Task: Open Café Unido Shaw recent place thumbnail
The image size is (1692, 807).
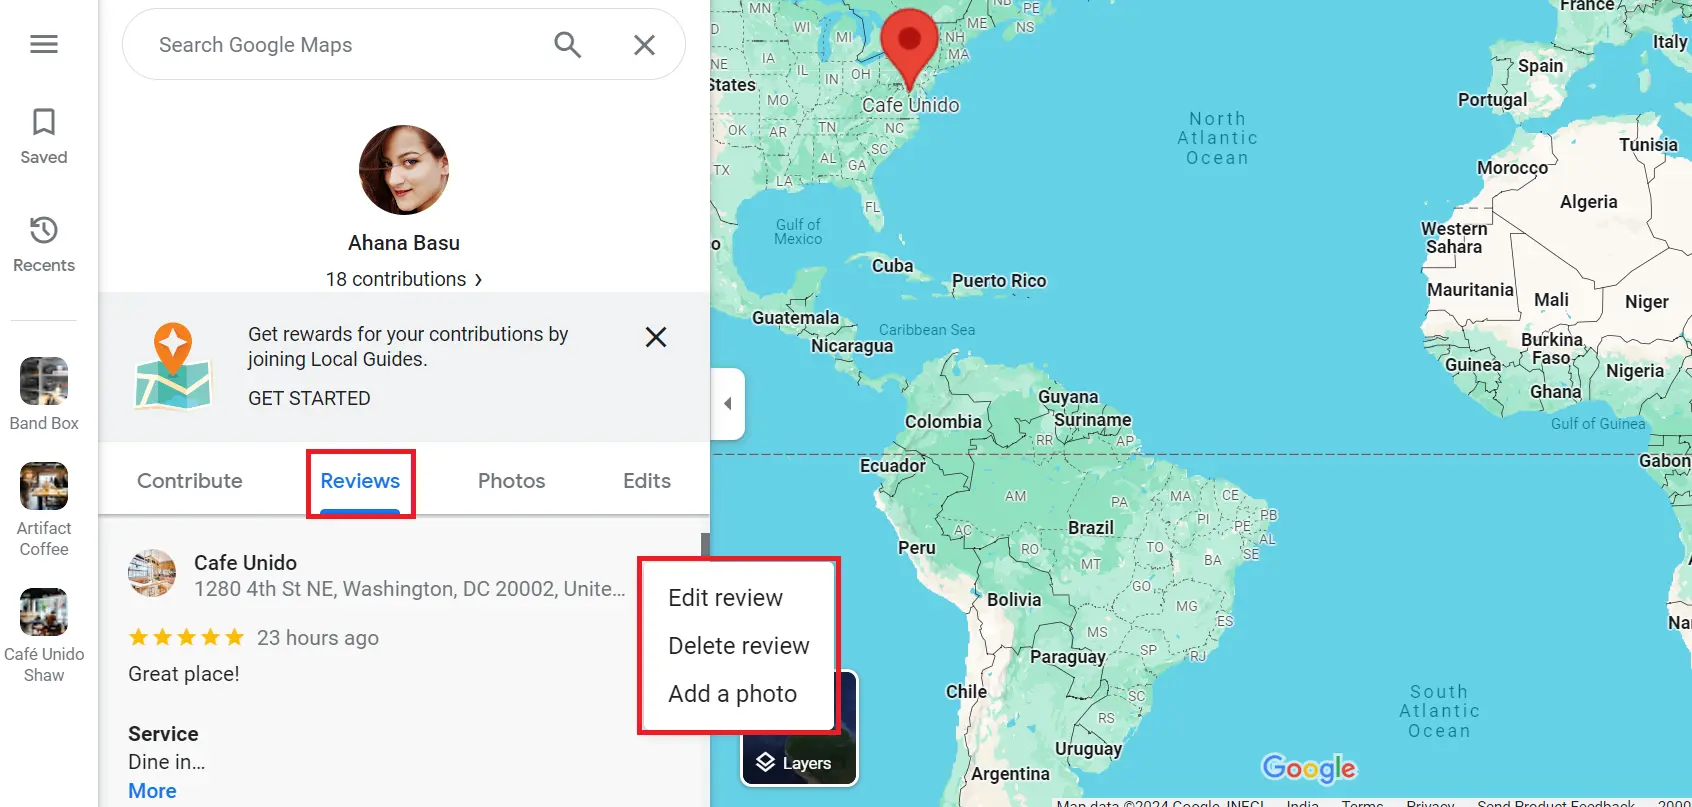Action: point(44,612)
